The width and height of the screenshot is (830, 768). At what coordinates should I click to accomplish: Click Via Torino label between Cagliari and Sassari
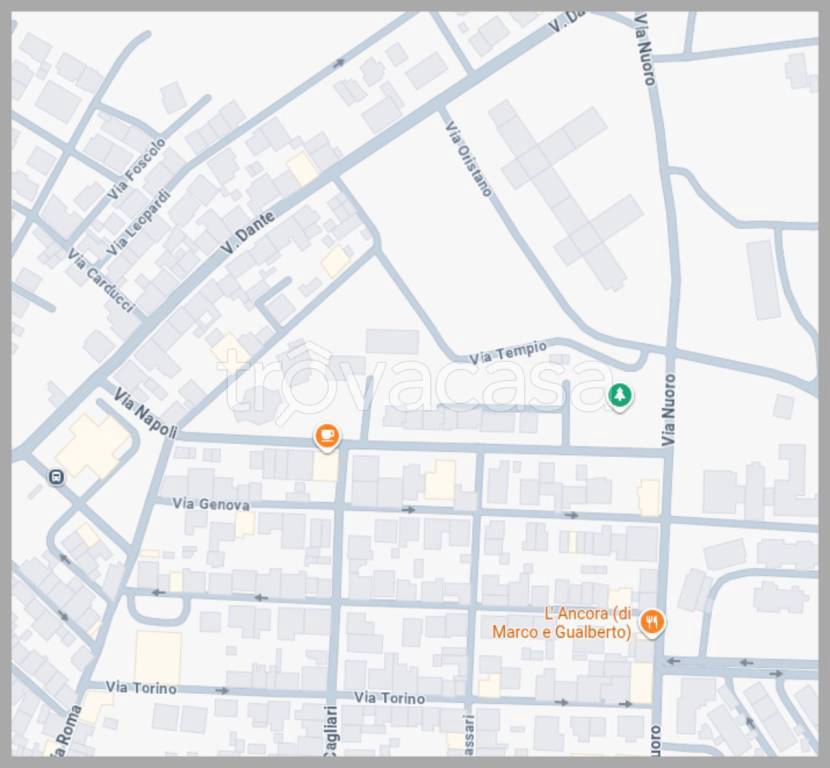coord(389,698)
